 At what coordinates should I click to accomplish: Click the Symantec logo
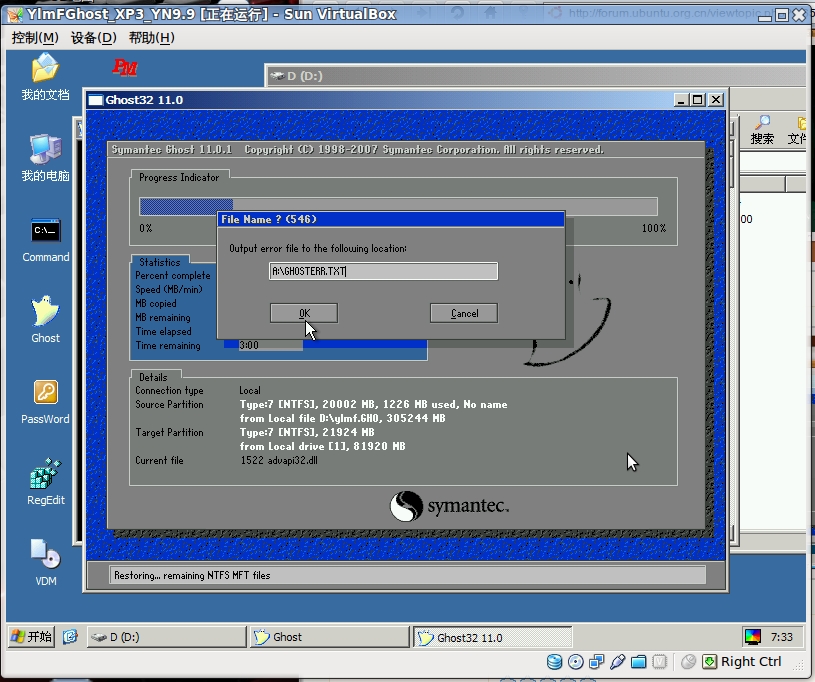[x=450, y=506]
